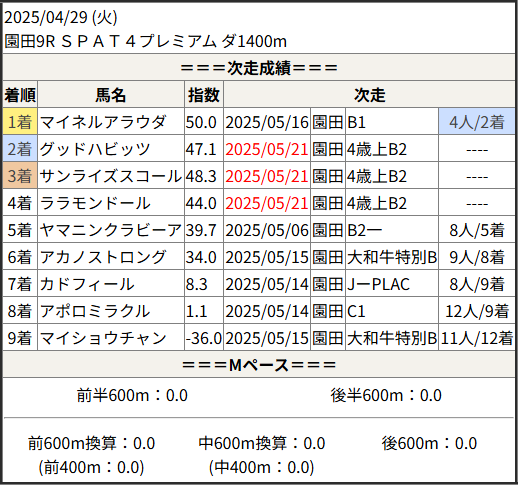Click the 4人/2着 result cell
Viewport: 518px width, 485px height.
click(x=477, y=121)
